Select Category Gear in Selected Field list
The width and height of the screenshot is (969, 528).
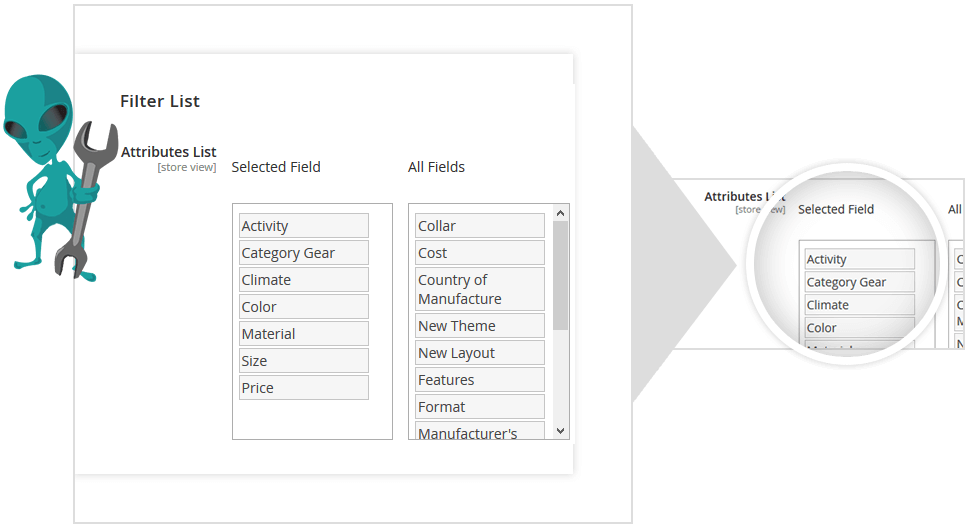(x=304, y=253)
